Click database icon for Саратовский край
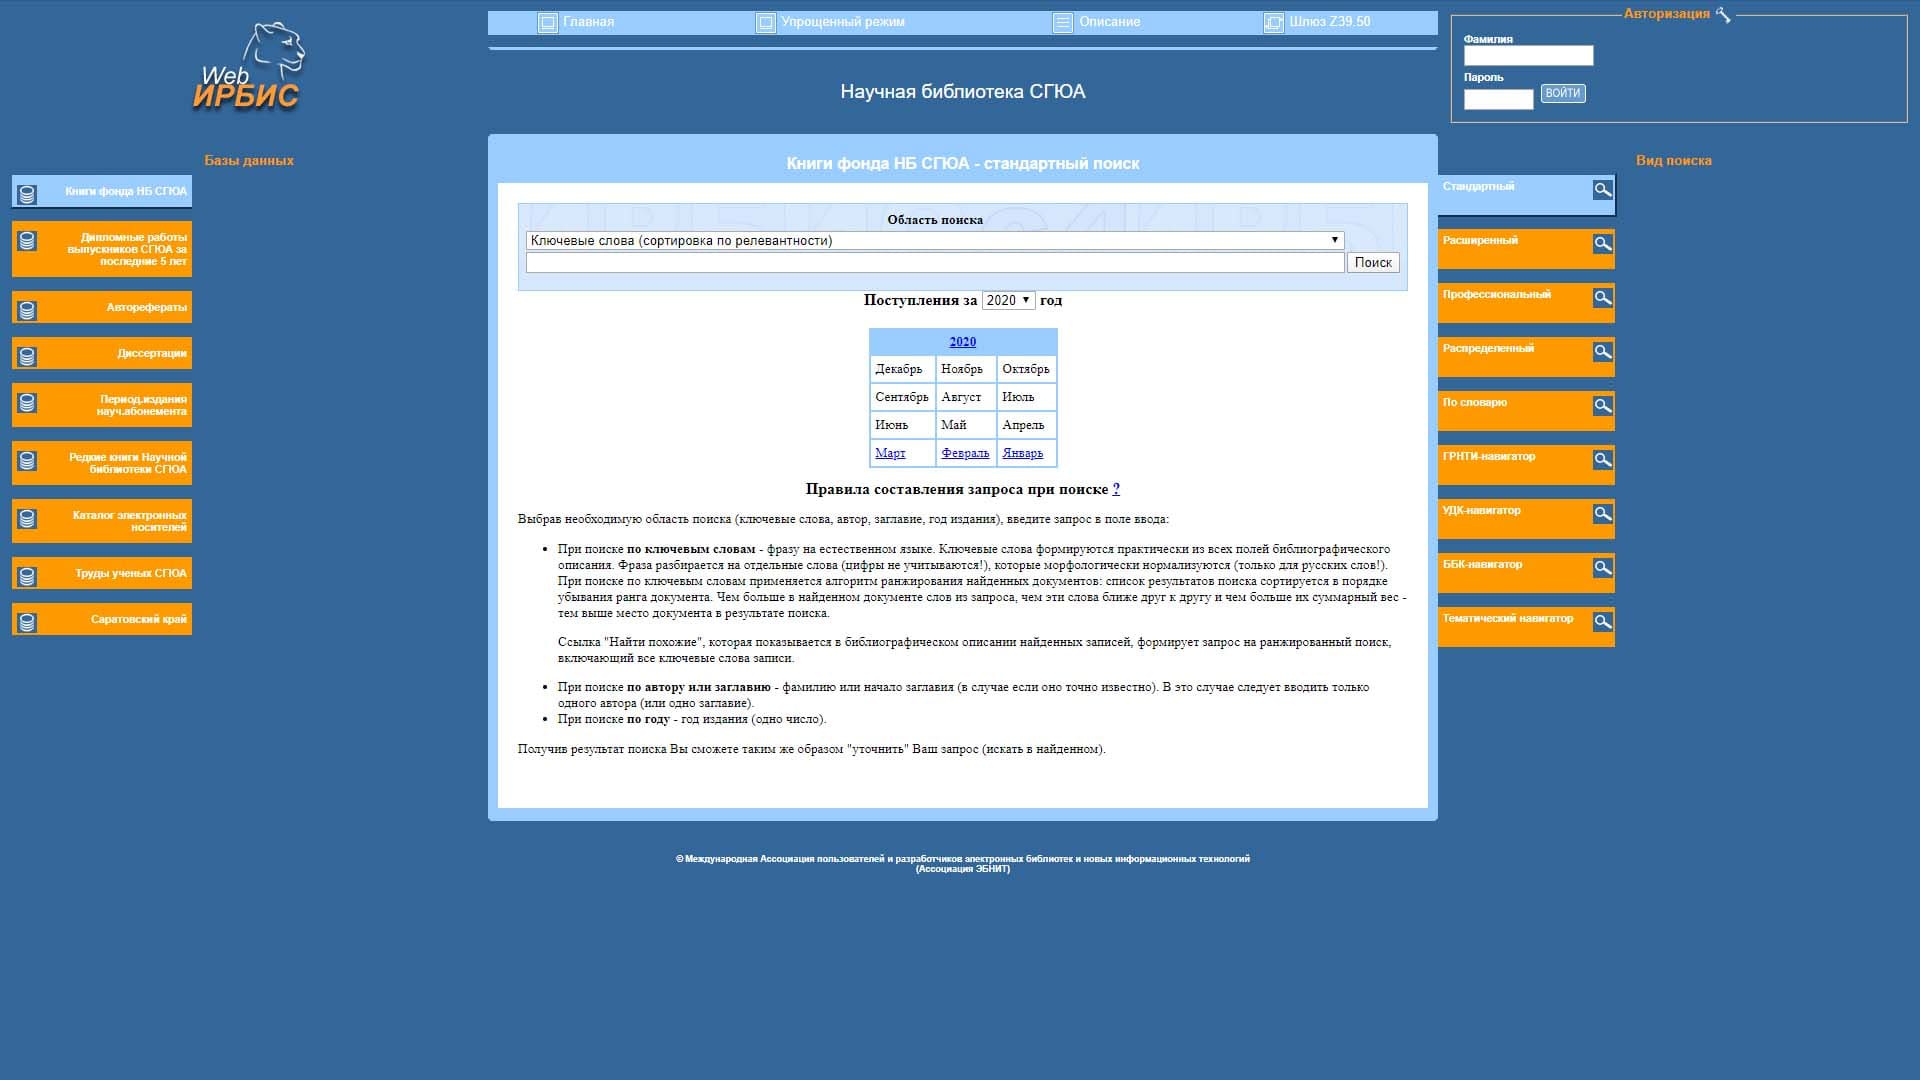1920x1080 pixels. (27, 623)
